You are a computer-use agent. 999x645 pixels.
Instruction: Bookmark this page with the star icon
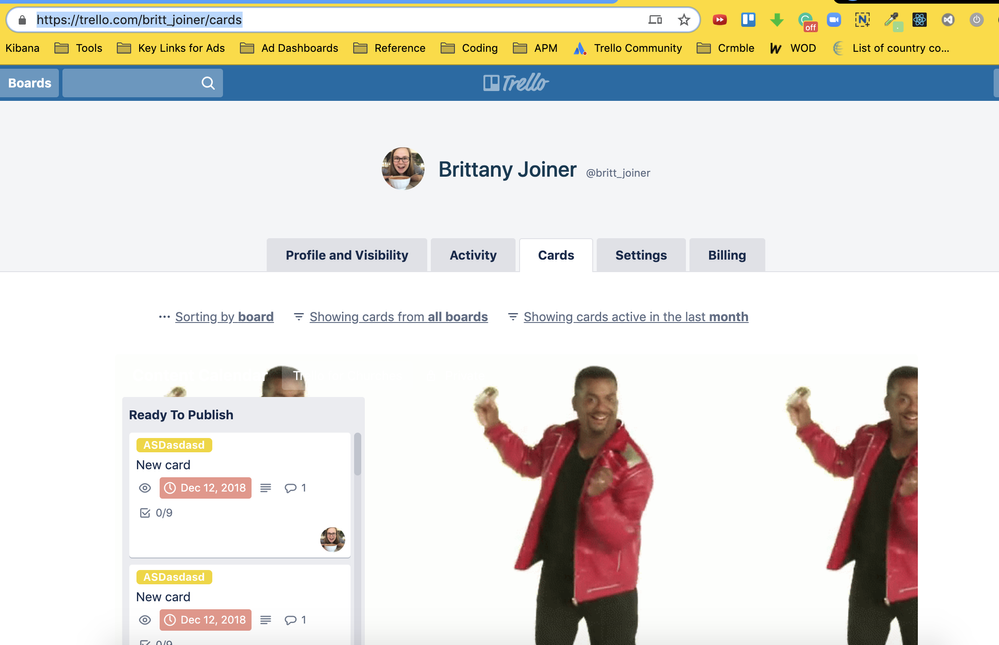[684, 20]
